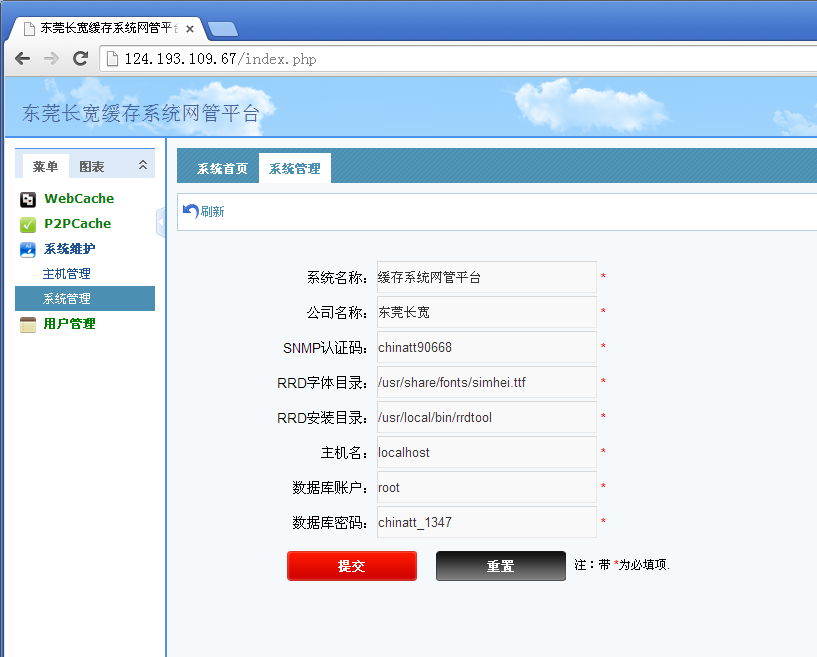Click the RRD字体目录 input field
Viewport: 817px width, 657px height.
coord(487,382)
